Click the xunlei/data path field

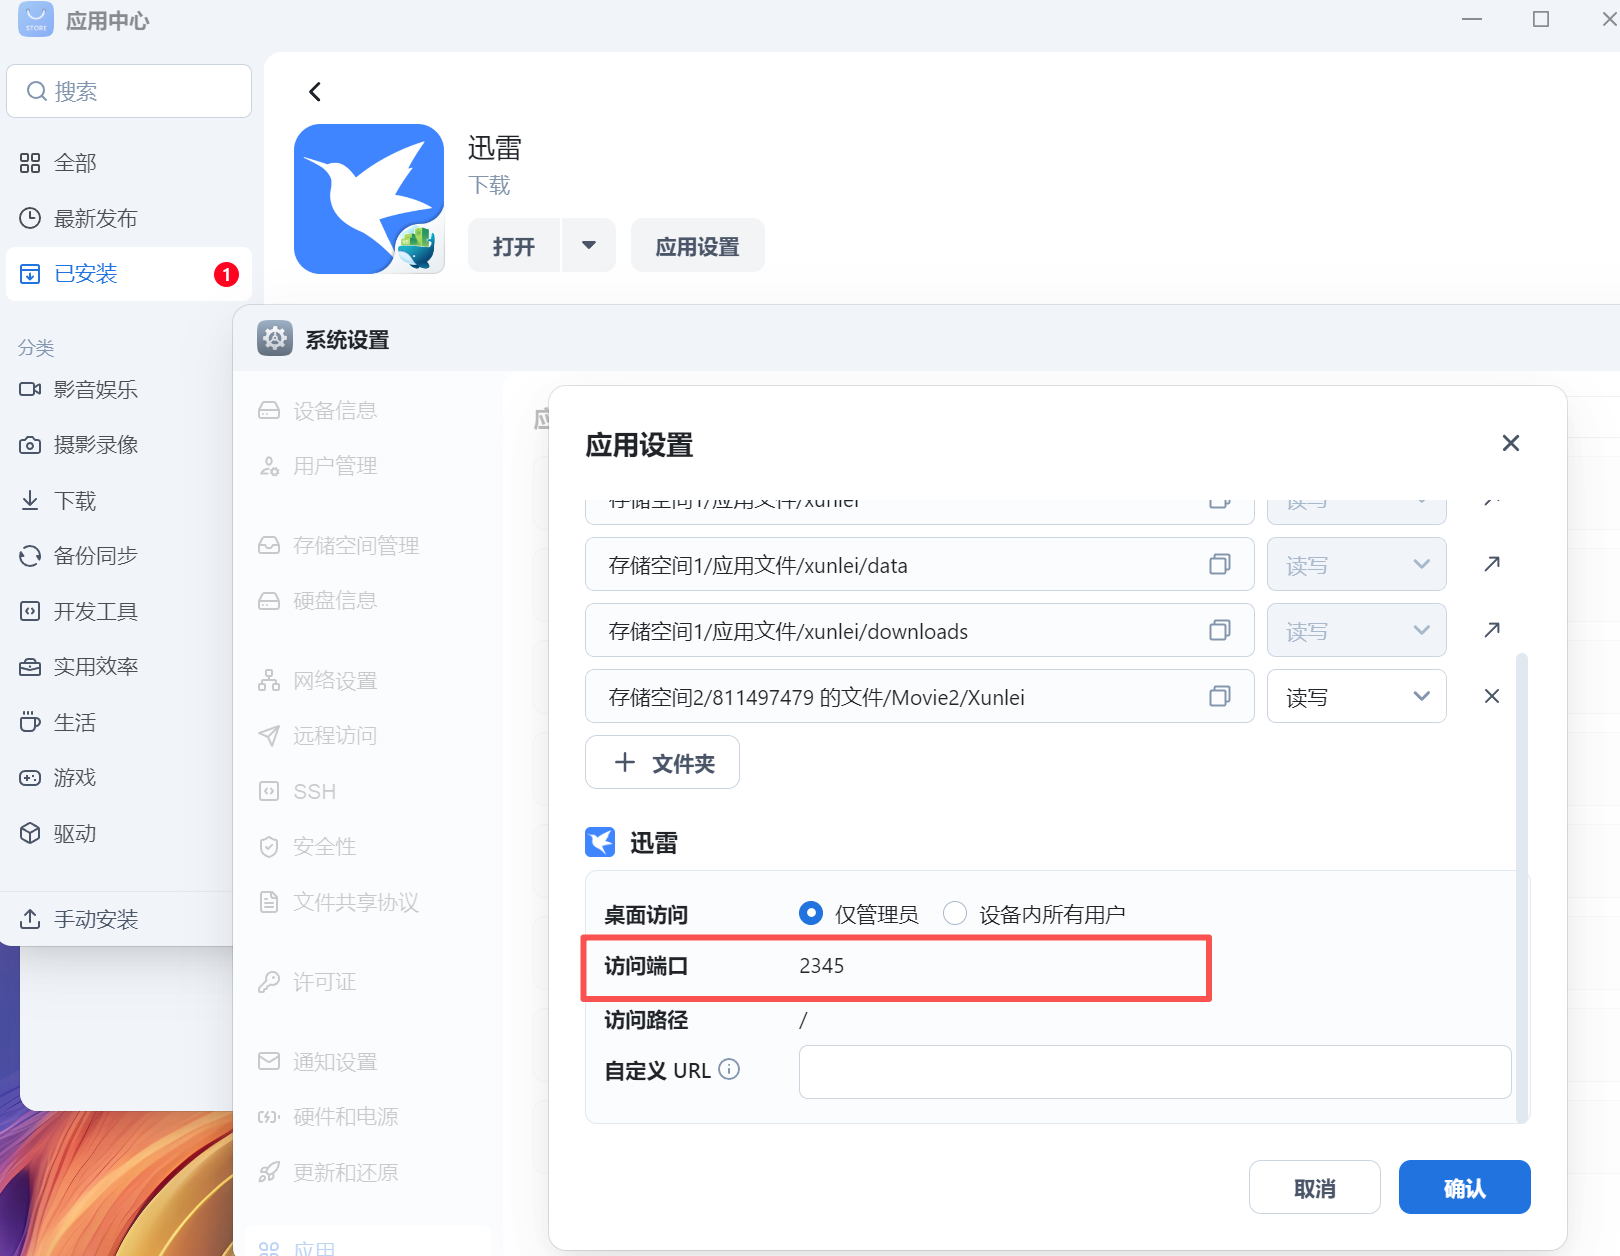tap(920, 564)
